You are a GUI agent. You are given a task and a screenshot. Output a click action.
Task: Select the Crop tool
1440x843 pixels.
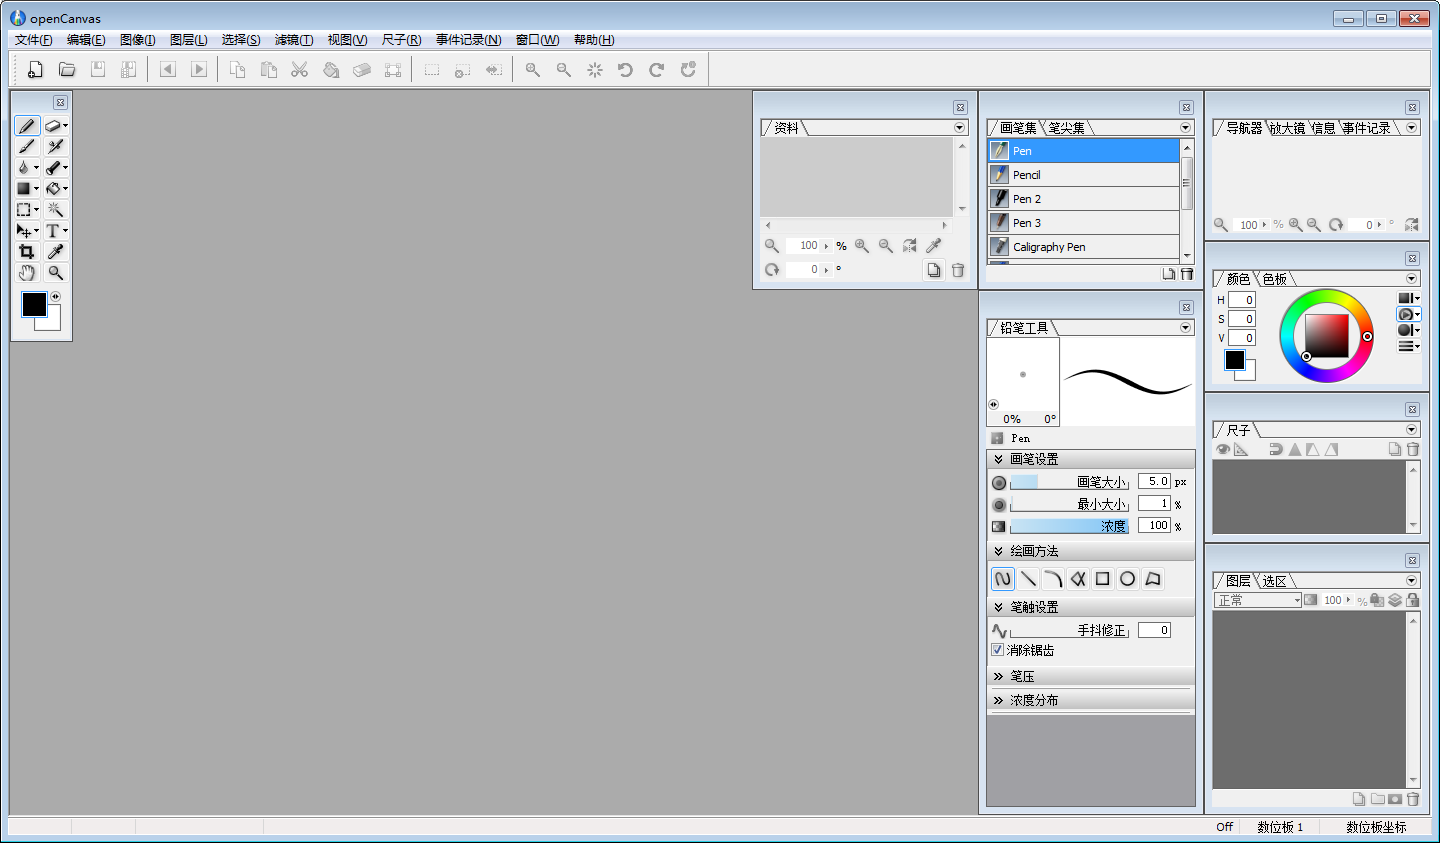click(27, 252)
